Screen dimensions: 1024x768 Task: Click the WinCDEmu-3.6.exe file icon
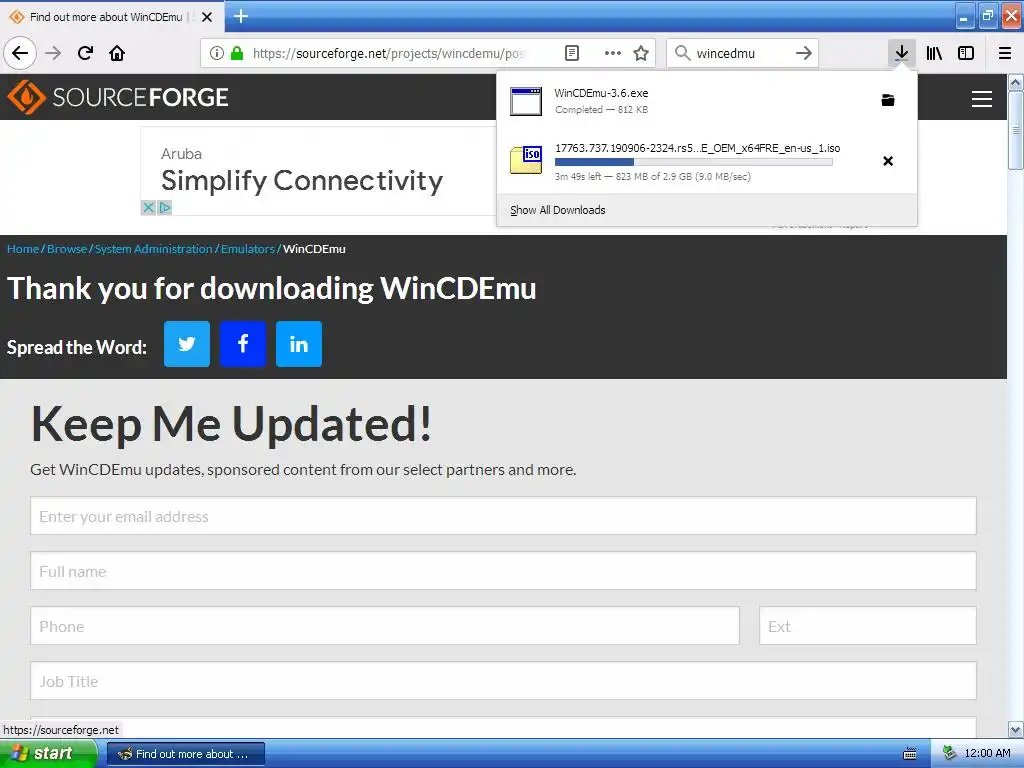[526, 101]
